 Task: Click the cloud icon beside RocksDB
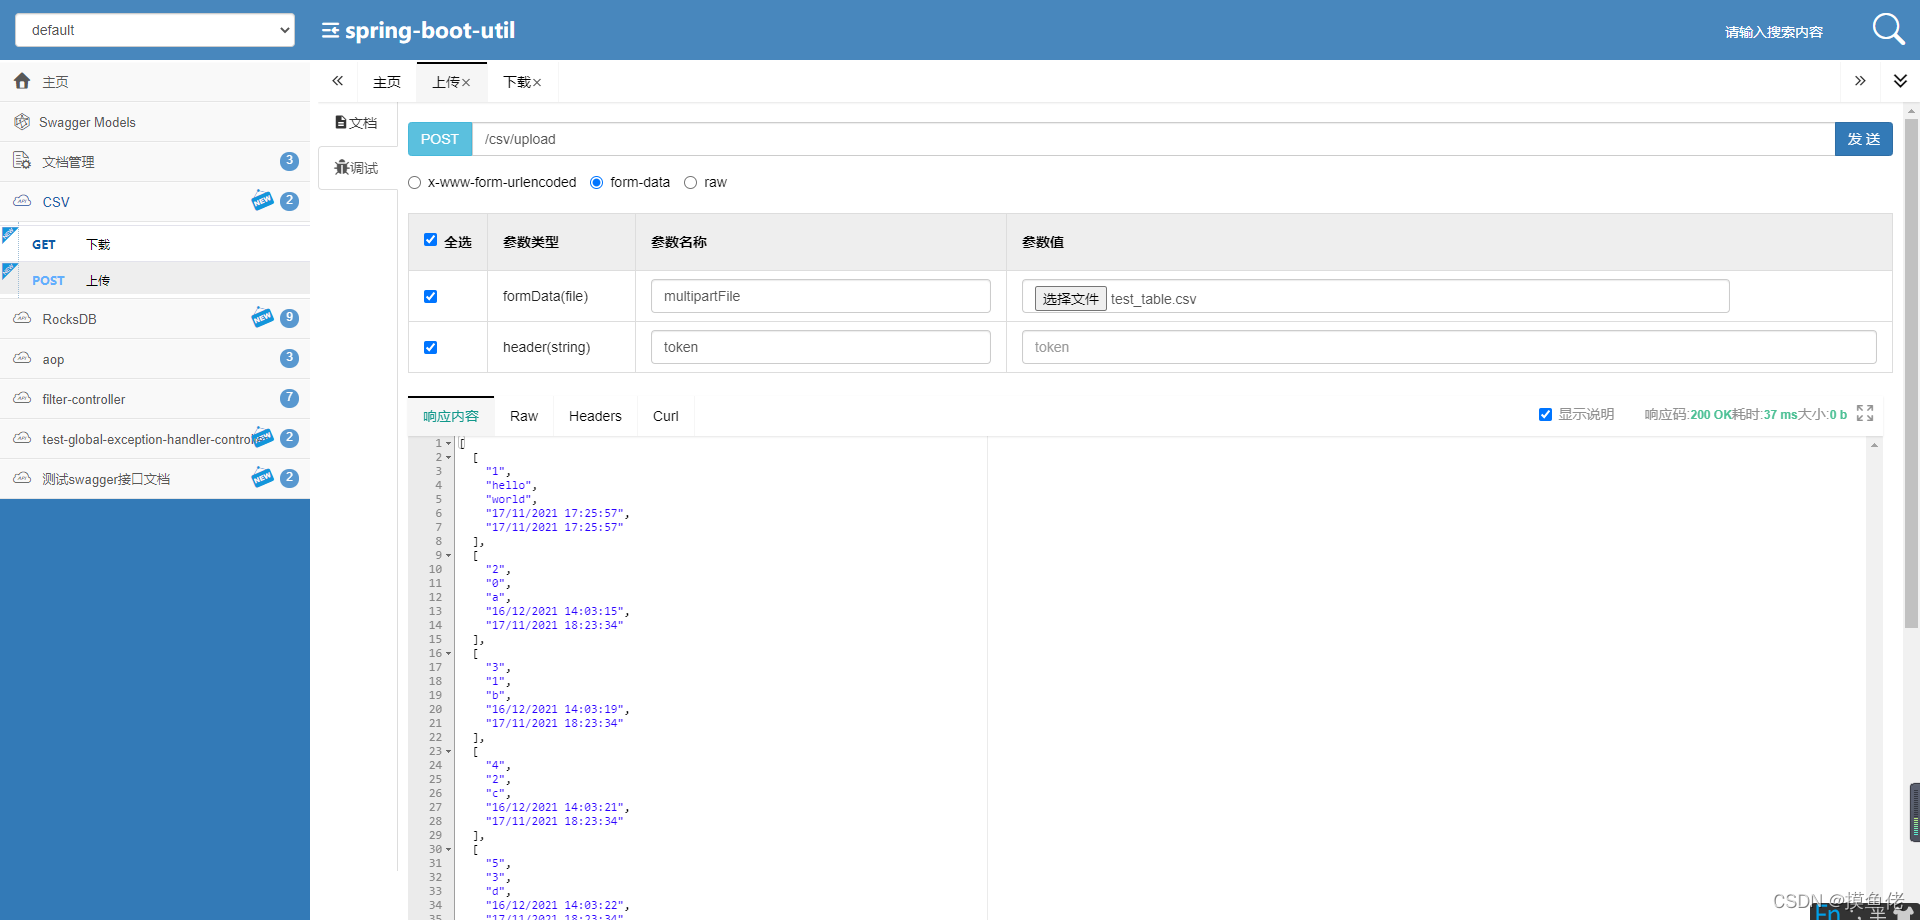click(22, 318)
